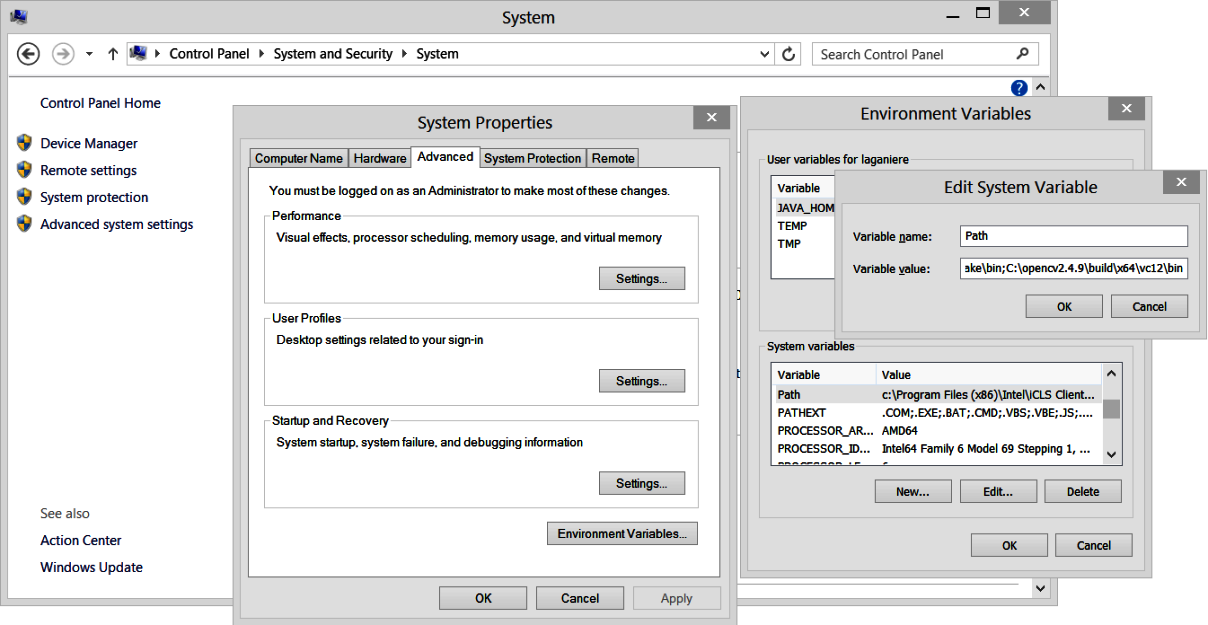This screenshot has width=1208, height=625.
Task: Click the search magnifier icon
Action: 1022,54
